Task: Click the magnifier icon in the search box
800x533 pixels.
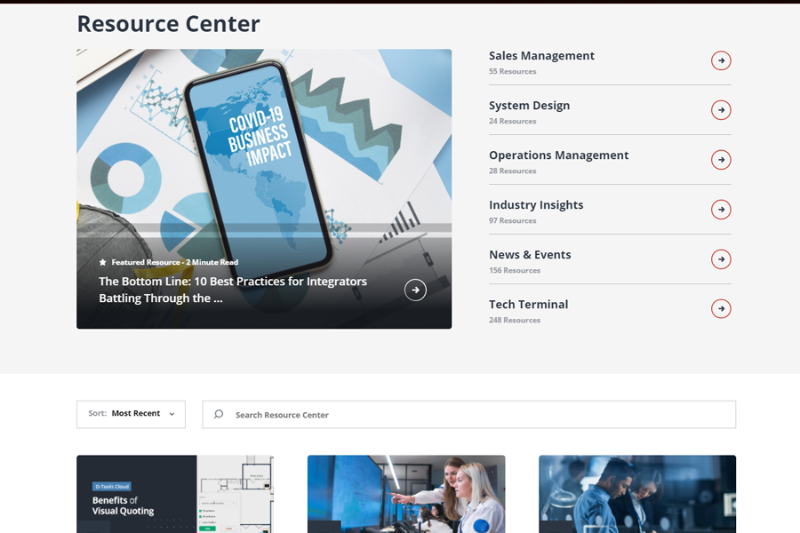Action: pyautogui.click(x=218, y=414)
